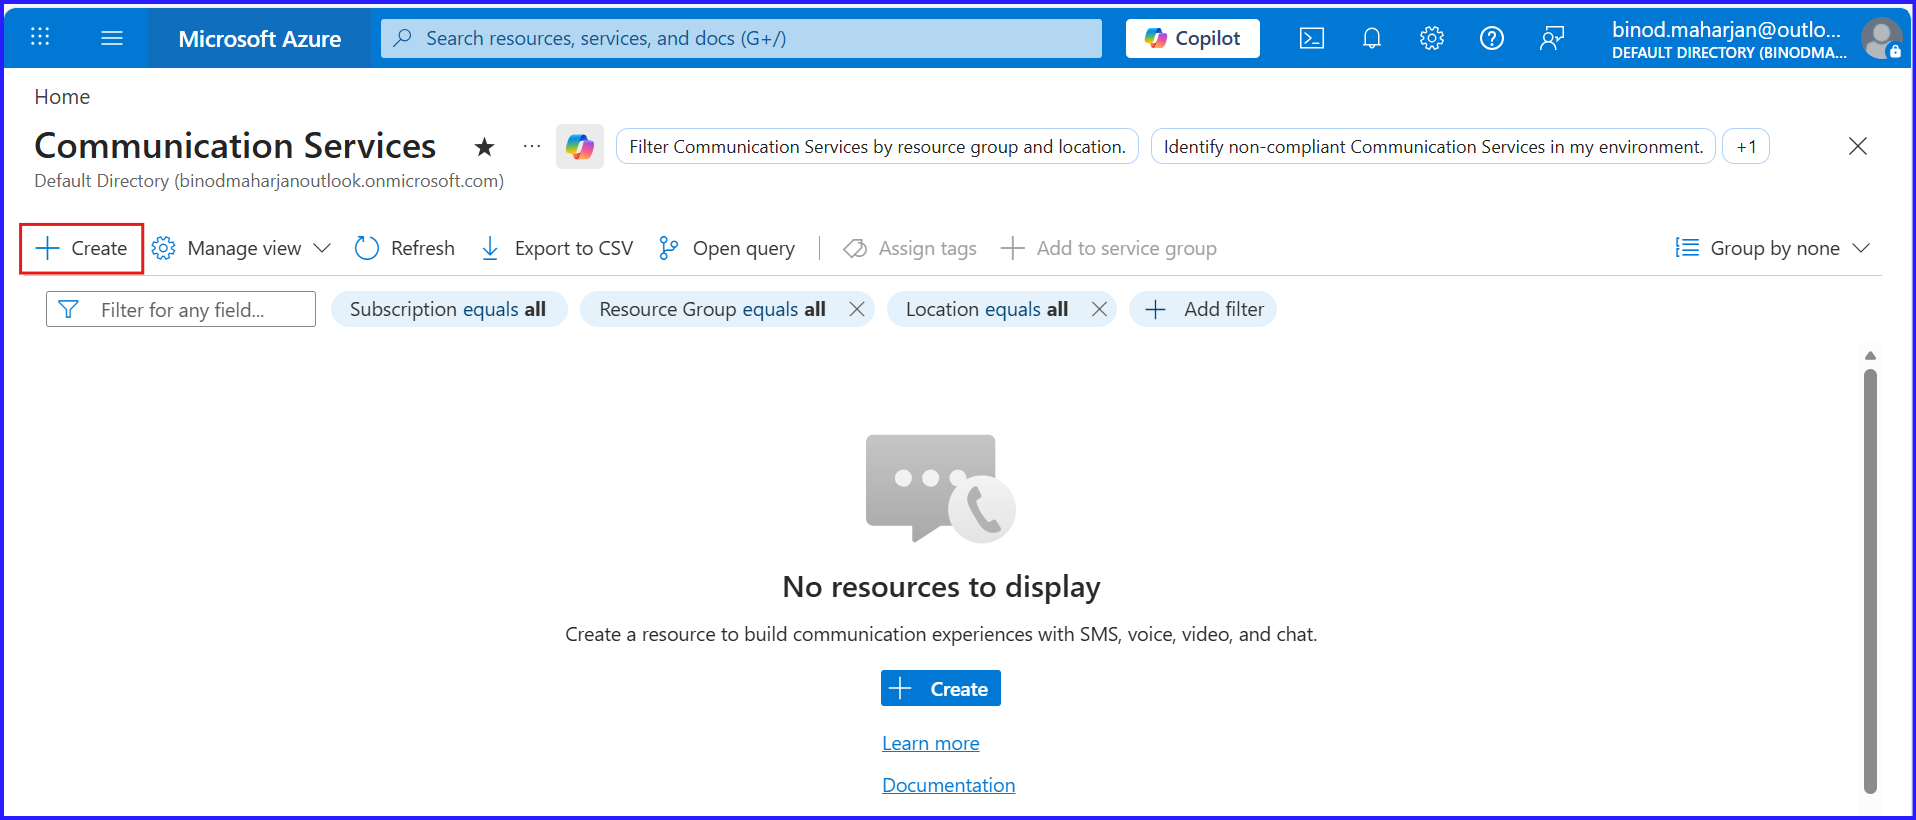This screenshot has height=820, width=1916.
Task: Navigate to the Home breadcrumb
Action: pyautogui.click(x=62, y=97)
